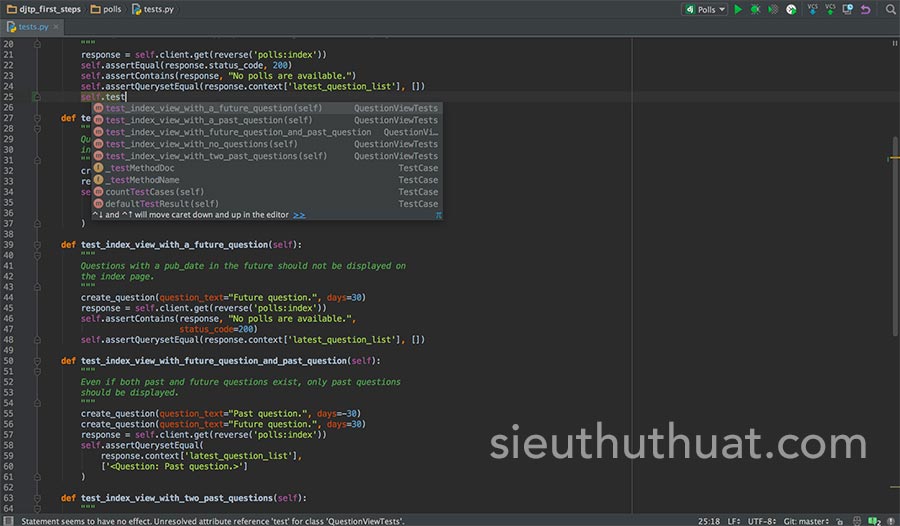This screenshot has width=900, height=526.
Task: Collapse the fold marker at line 63
Action: click(x=37, y=498)
